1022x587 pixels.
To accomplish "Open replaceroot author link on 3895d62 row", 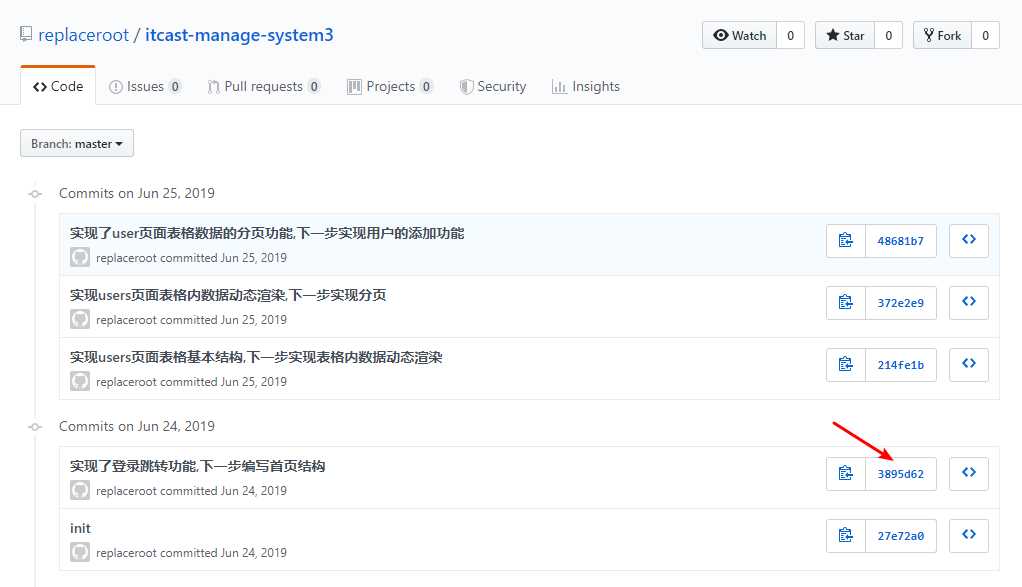I will coord(126,491).
